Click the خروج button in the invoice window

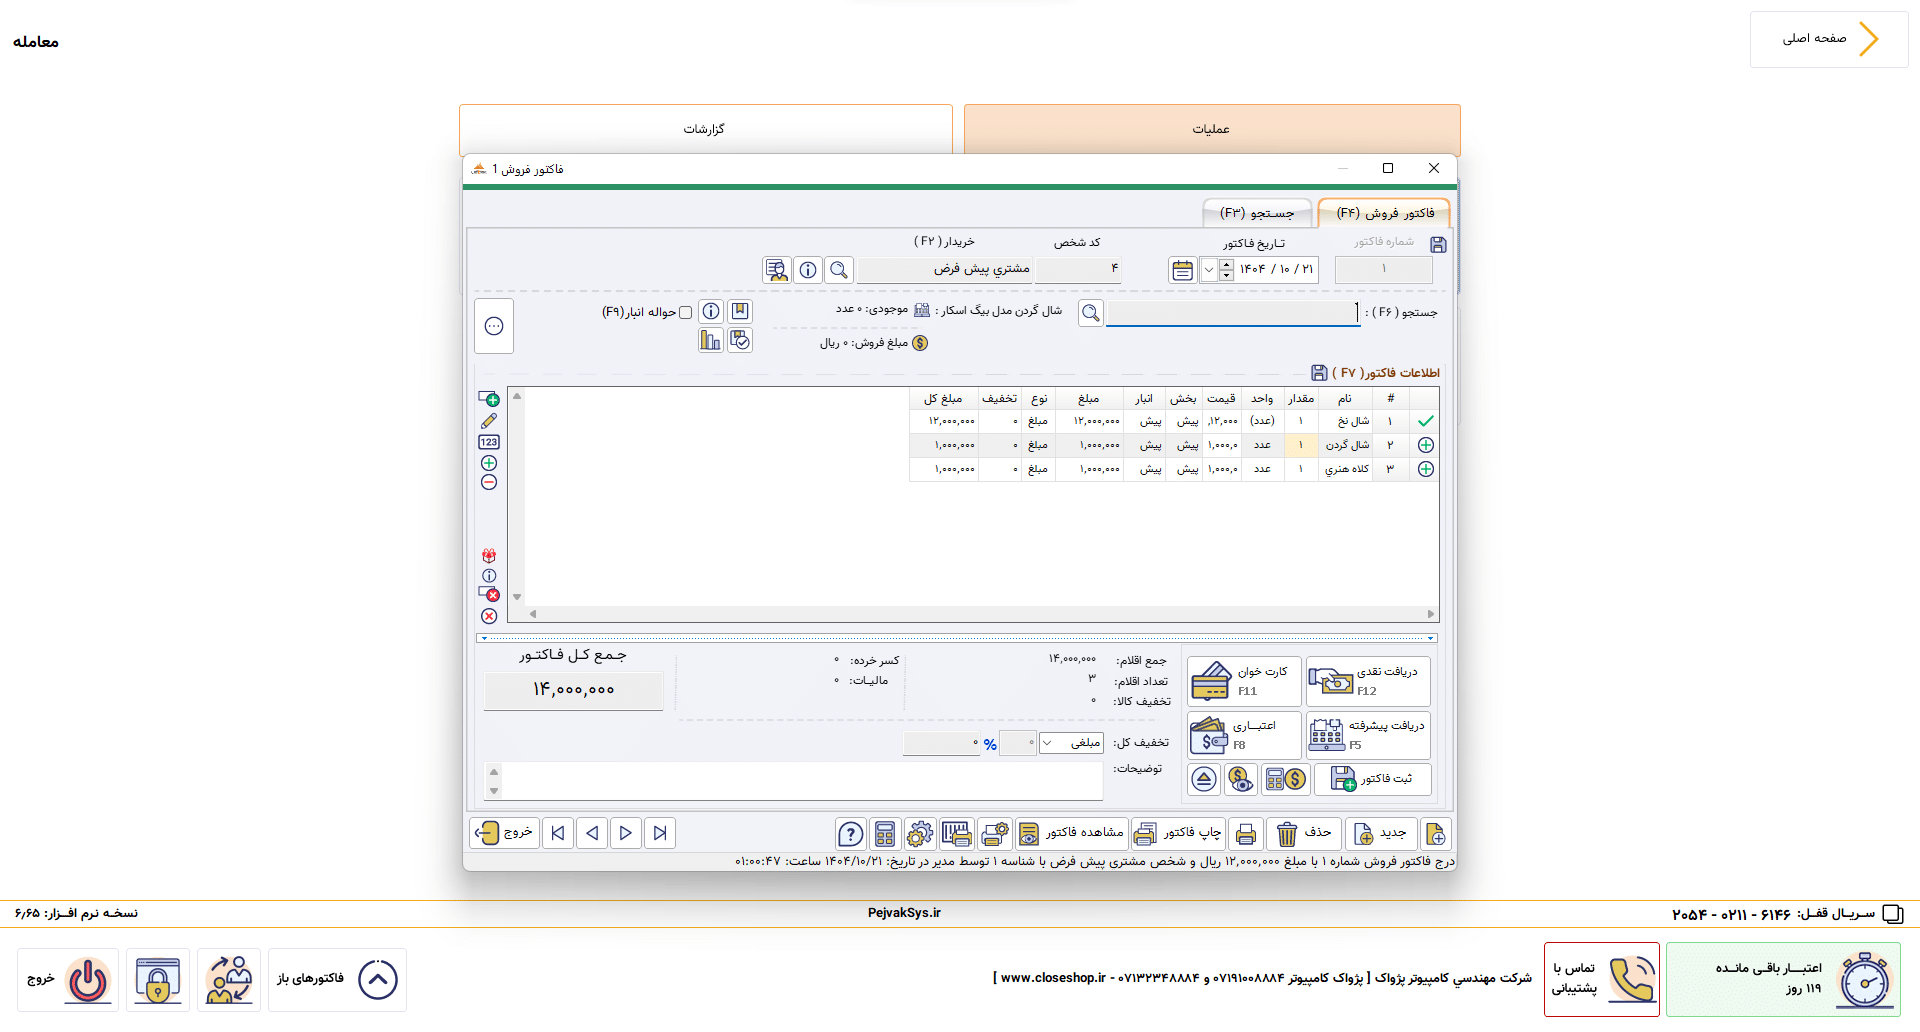(x=505, y=833)
